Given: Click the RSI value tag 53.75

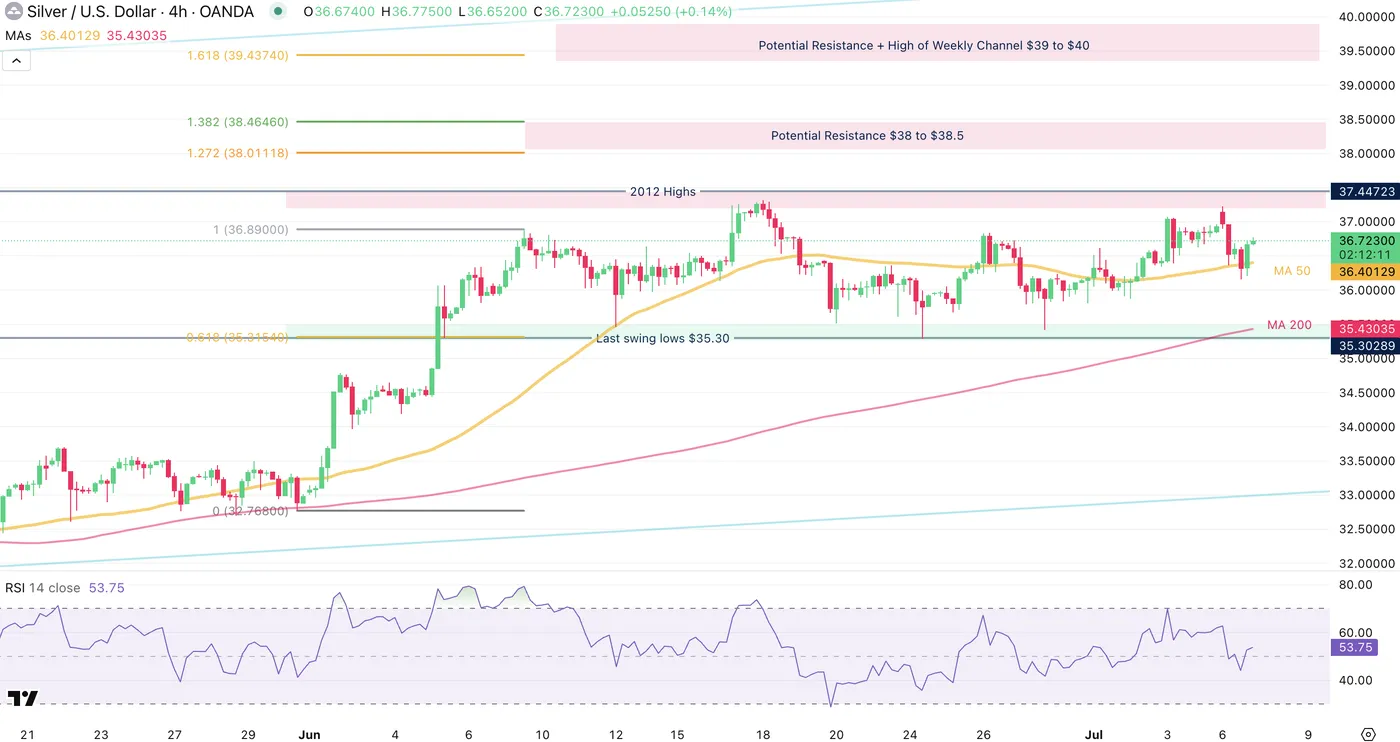Looking at the screenshot, I should 1355,647.
